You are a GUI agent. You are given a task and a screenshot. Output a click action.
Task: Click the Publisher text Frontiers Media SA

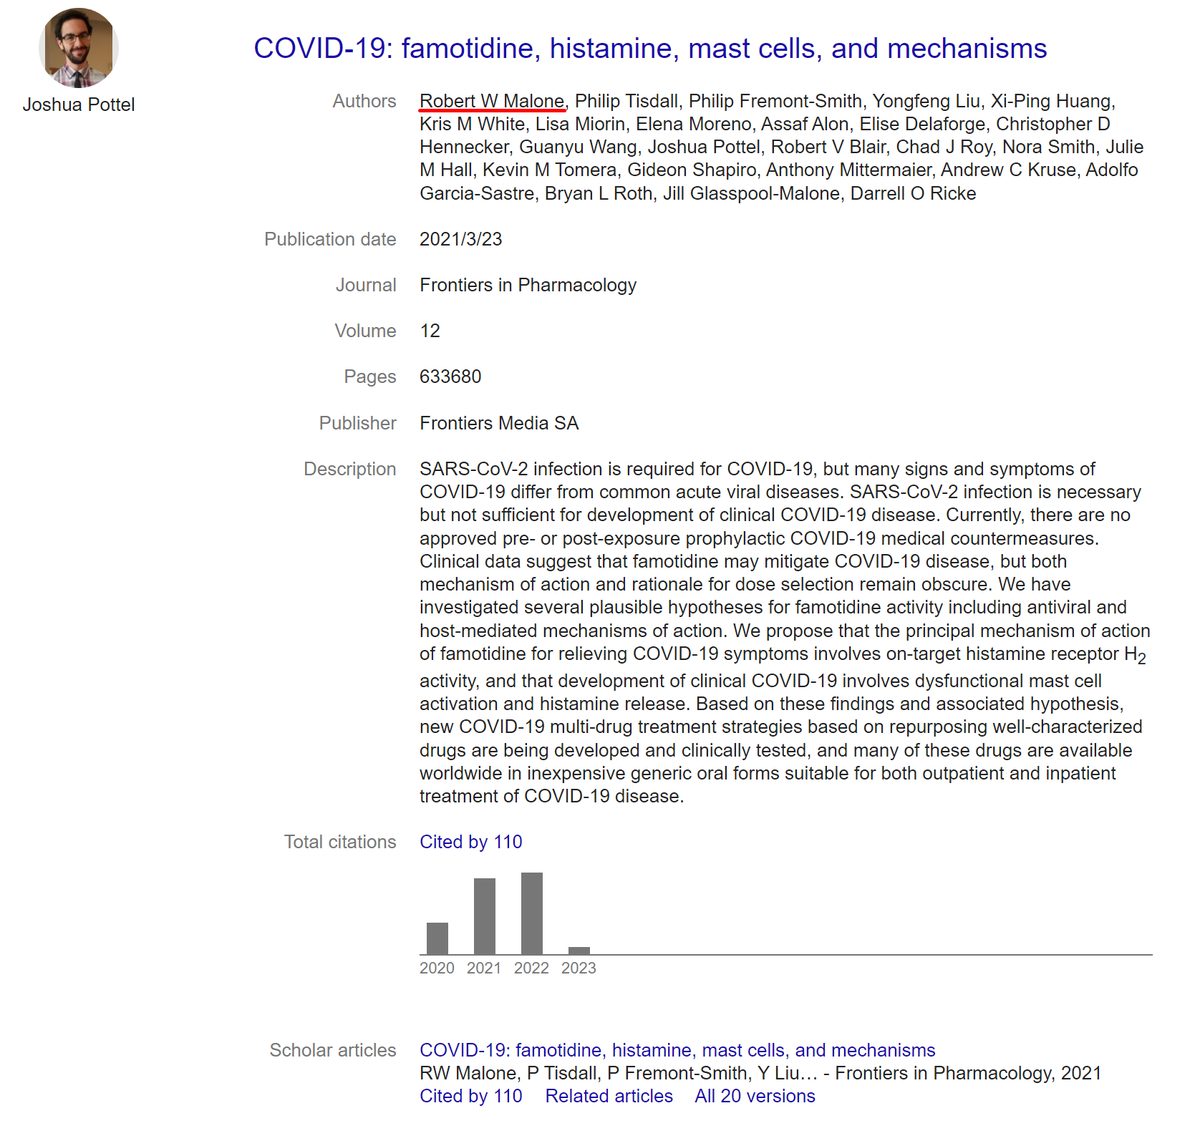[498, 423]
